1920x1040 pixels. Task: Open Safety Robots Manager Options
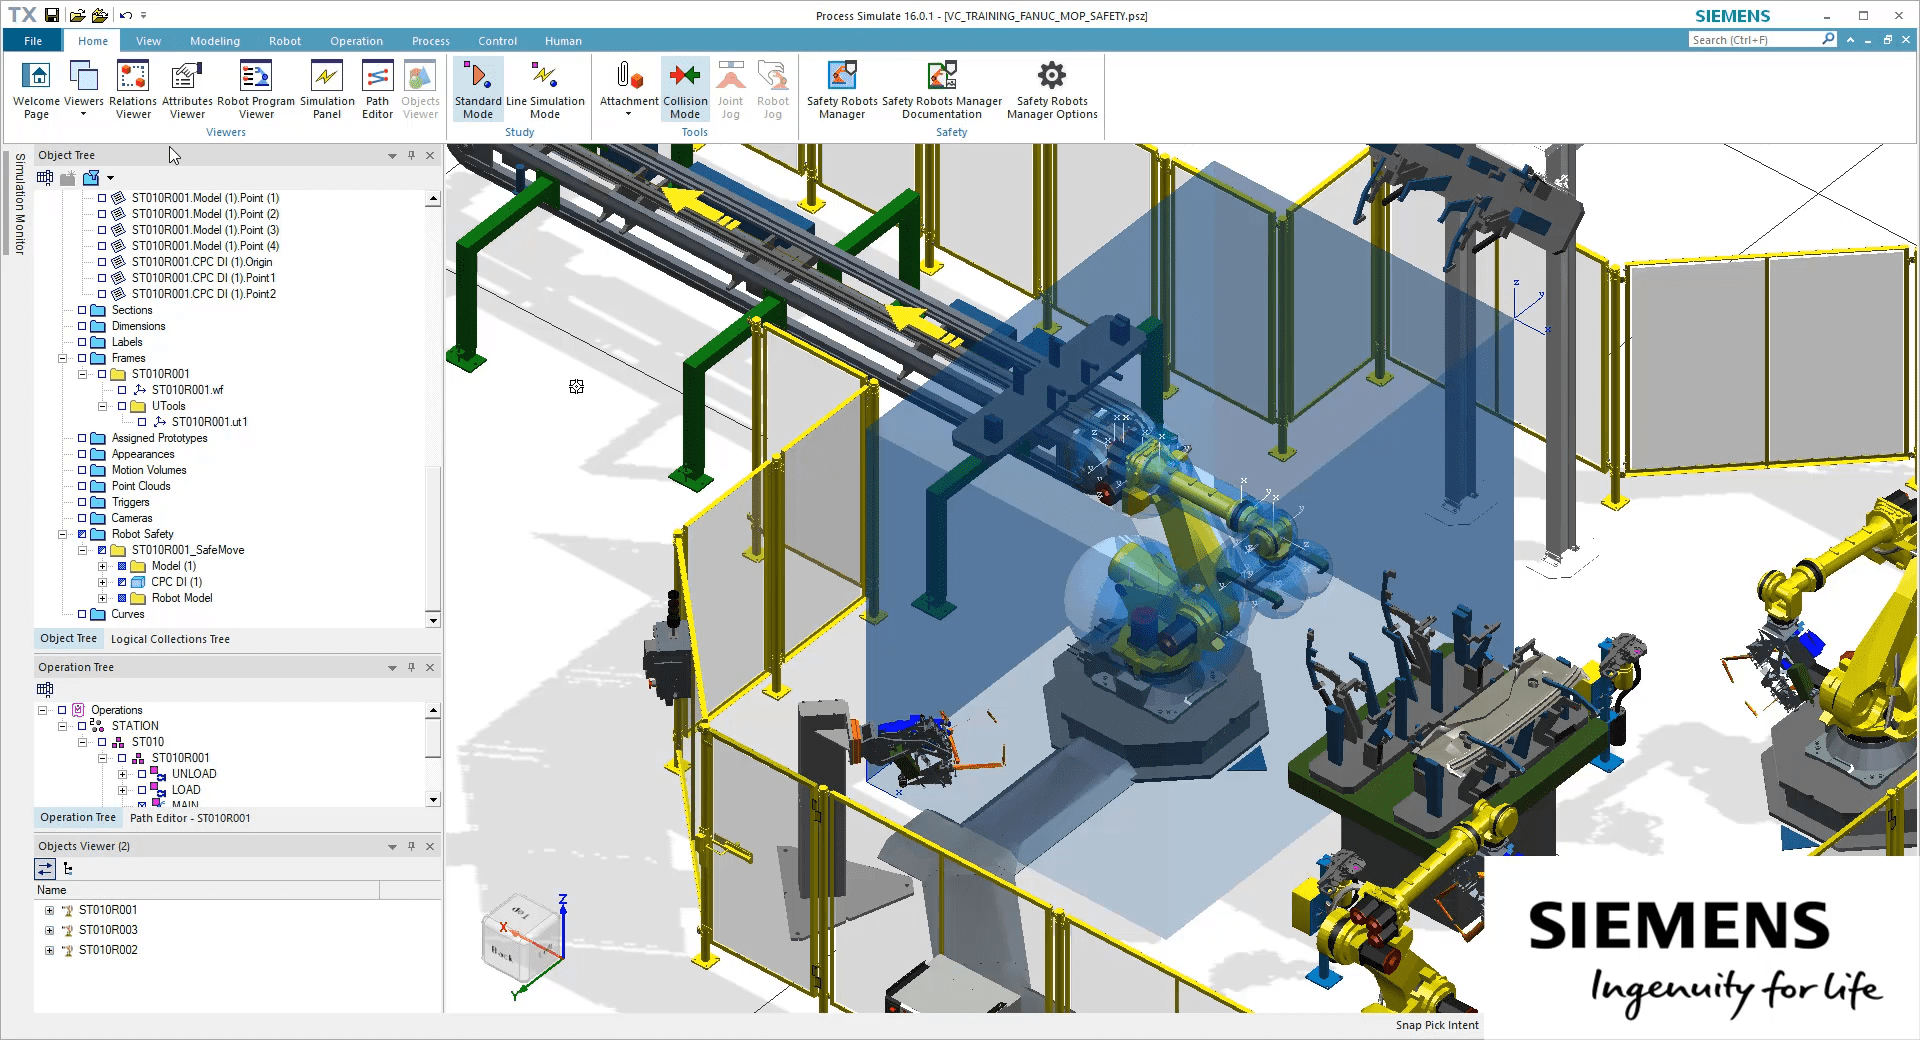(x=1050, y=88)
